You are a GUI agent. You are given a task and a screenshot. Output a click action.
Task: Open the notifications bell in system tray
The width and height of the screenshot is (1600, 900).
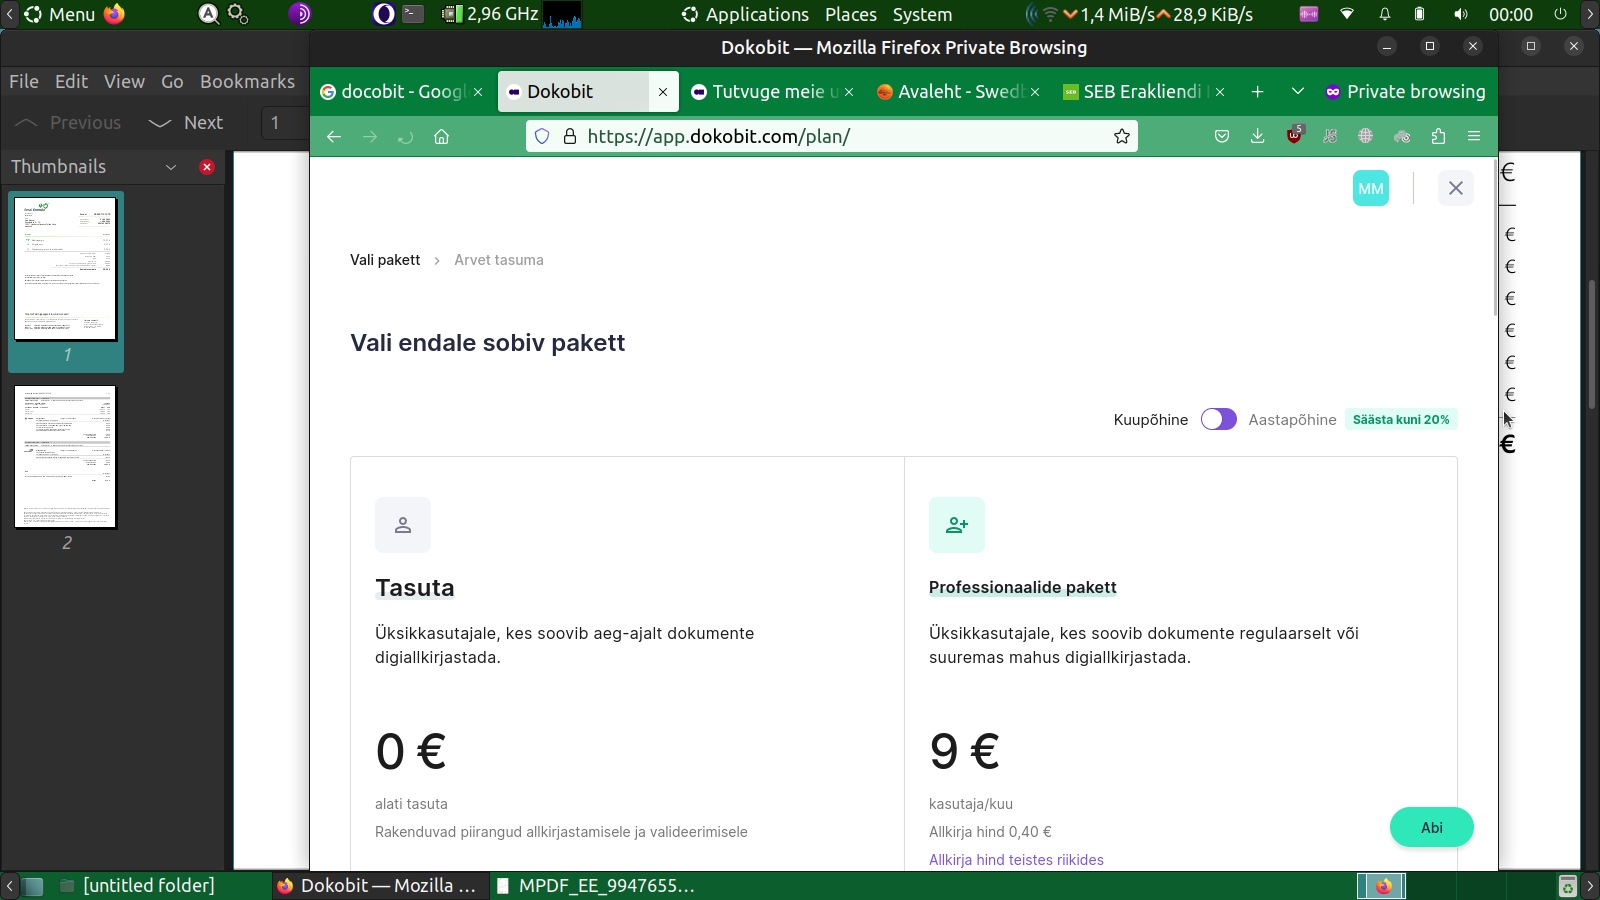tap(1385, 14)
